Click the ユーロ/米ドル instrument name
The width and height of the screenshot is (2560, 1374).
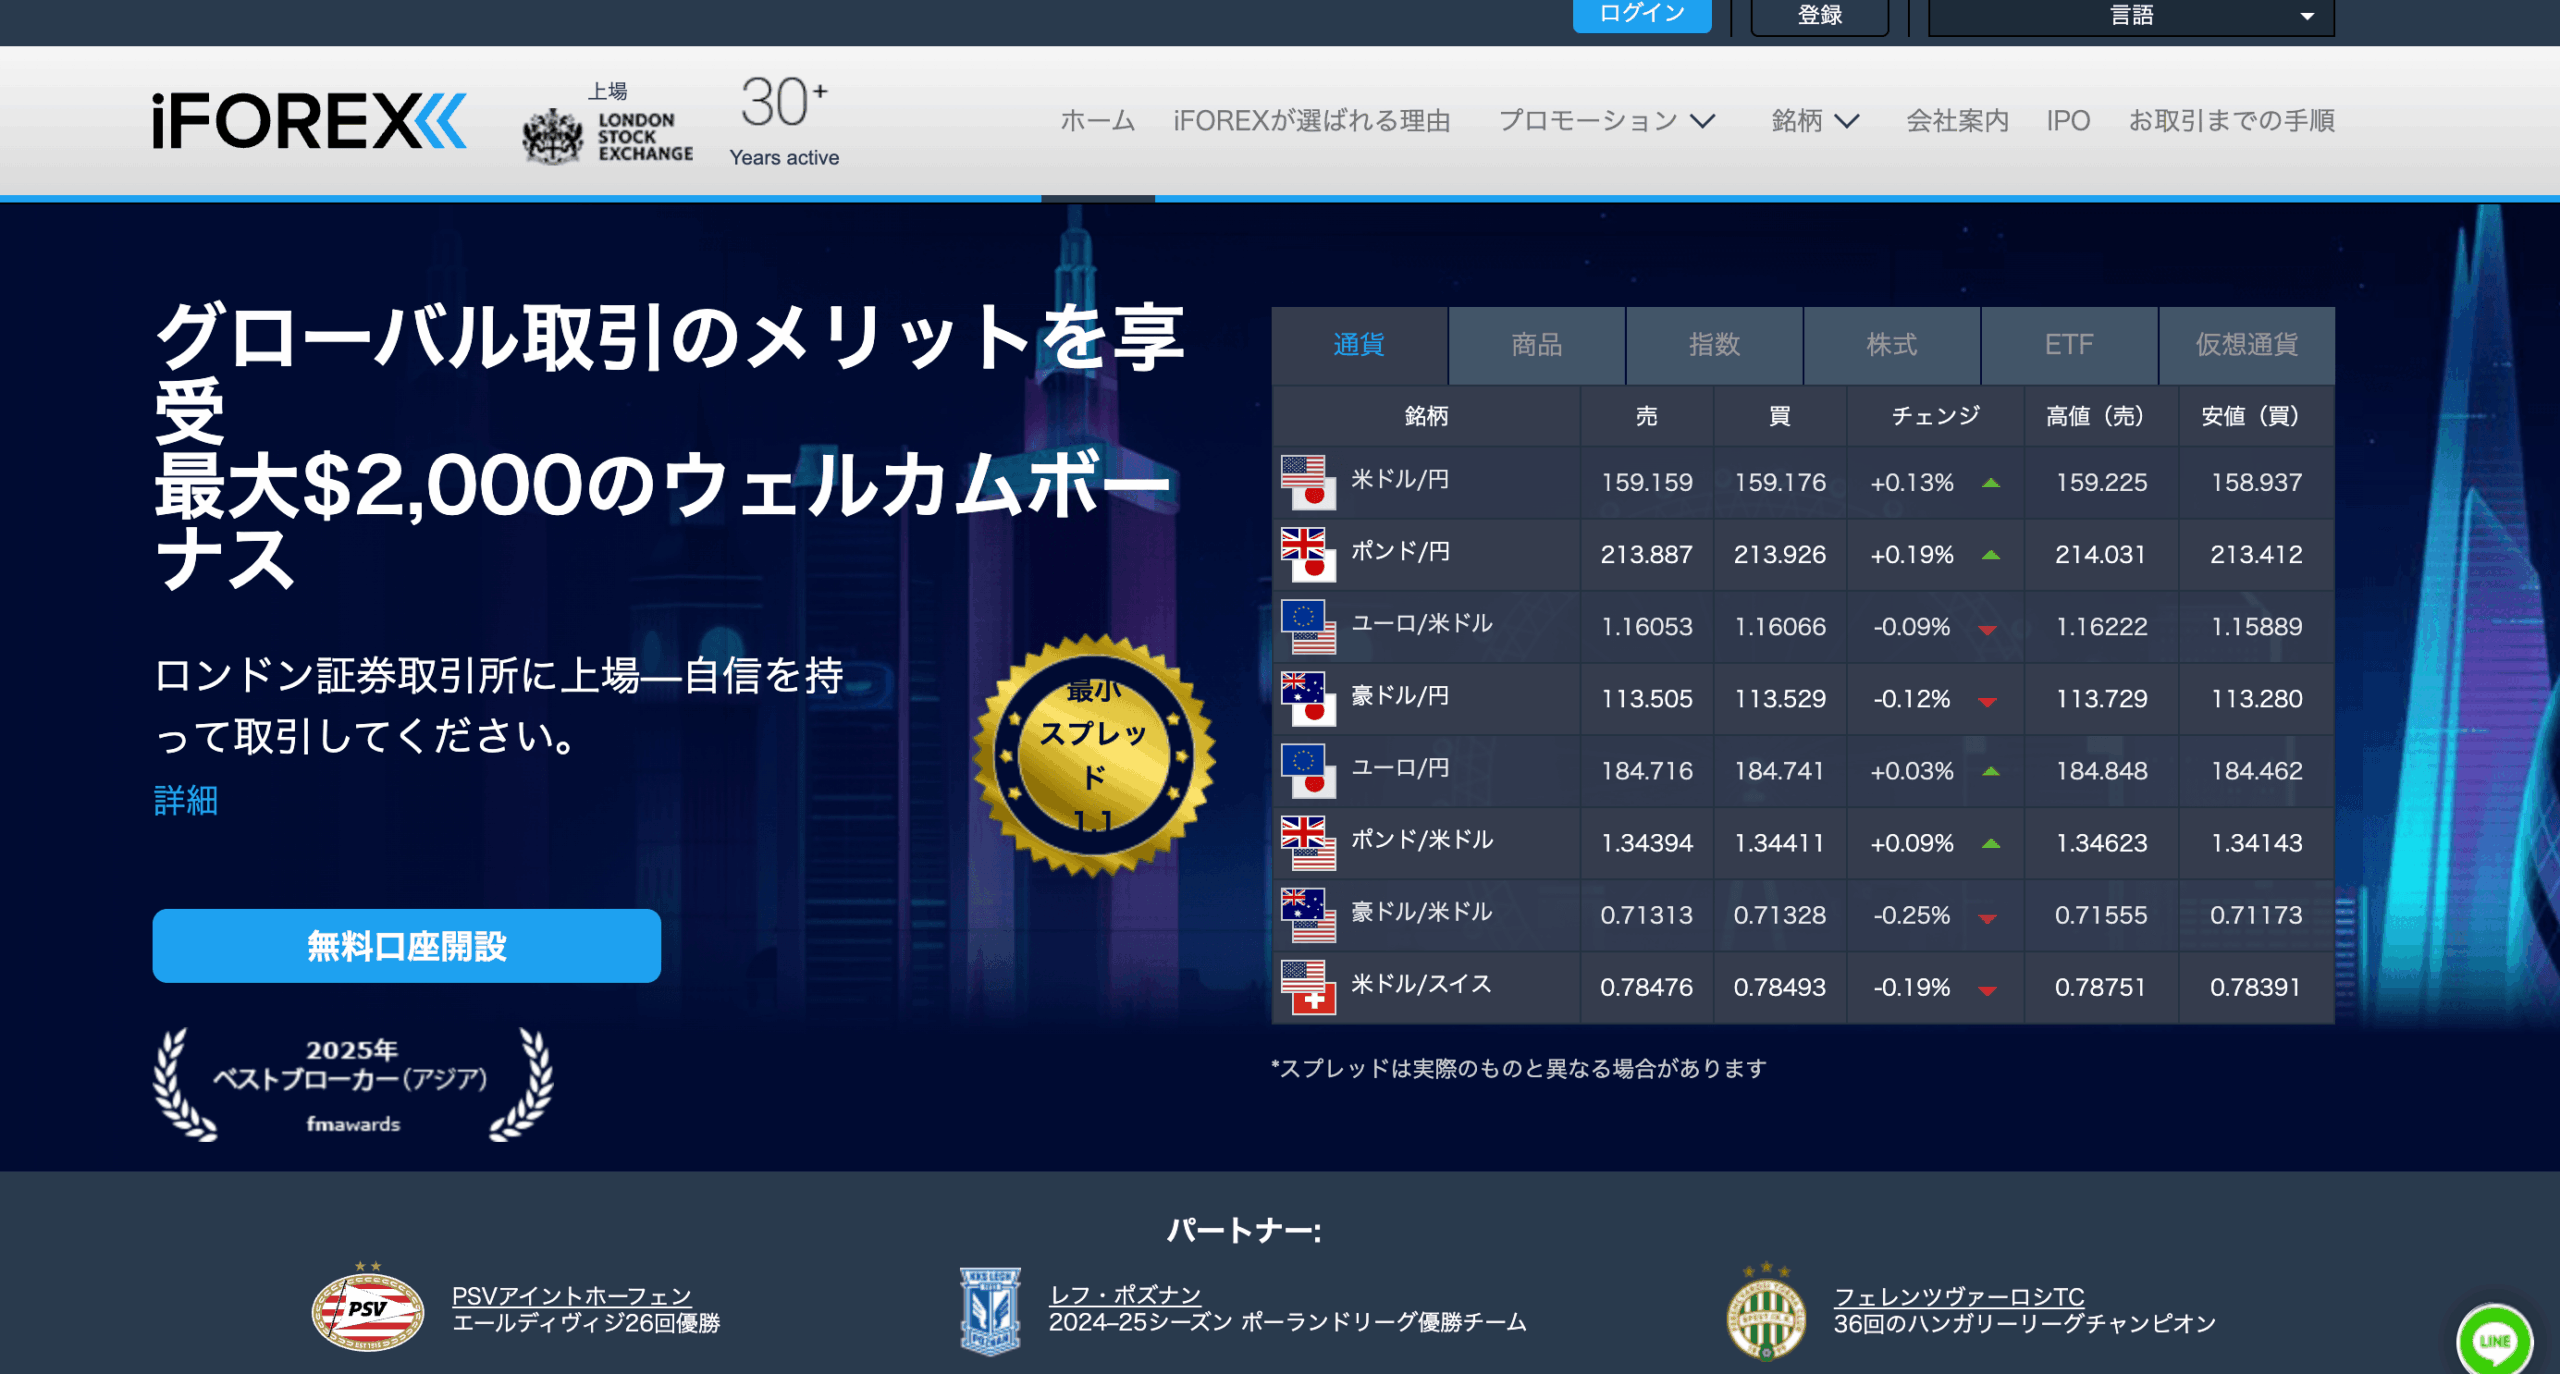1422,623
